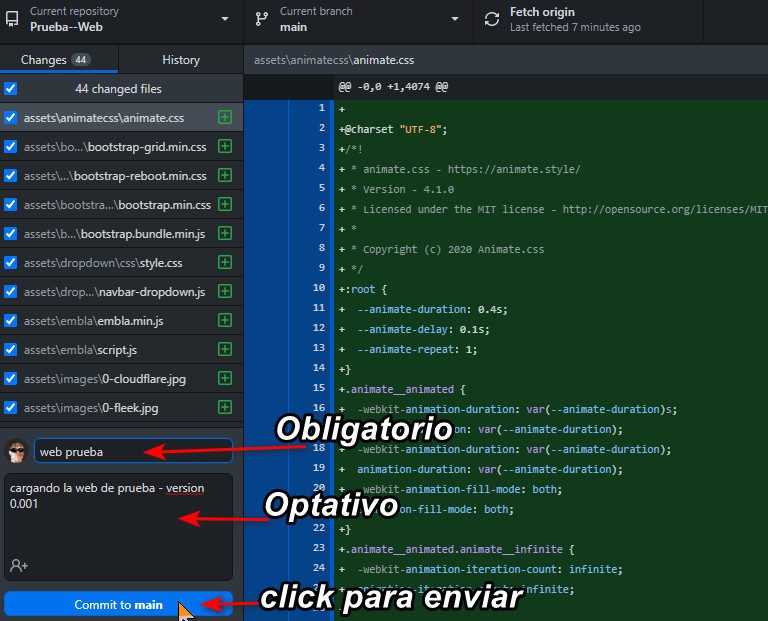Click the diff hunk header @@ -0,0 +1,4074 @@
The width and height of the screenshot is (768, 621).
pyautogui.click(x=393, y=87)
